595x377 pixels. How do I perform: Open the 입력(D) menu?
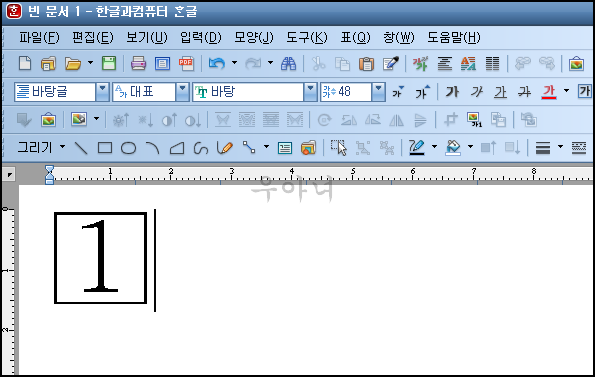[201, 37]
